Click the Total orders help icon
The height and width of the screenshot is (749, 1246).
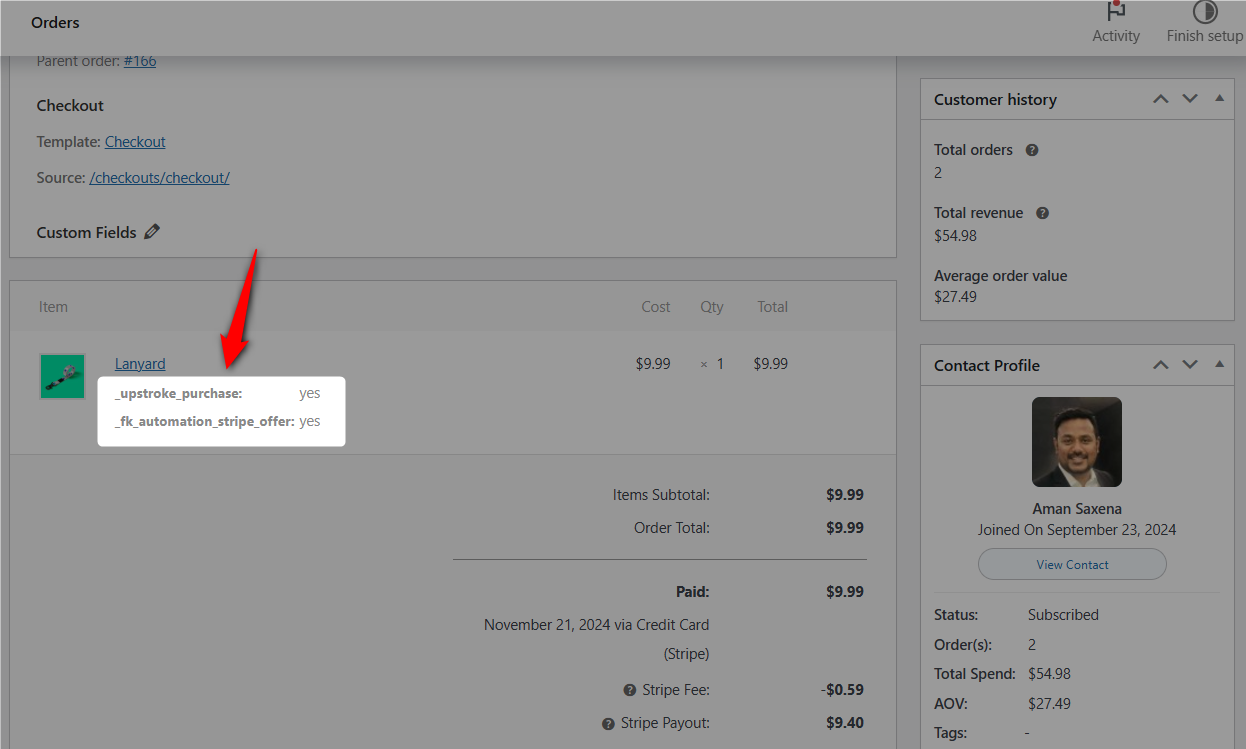tap(1032, 150)
